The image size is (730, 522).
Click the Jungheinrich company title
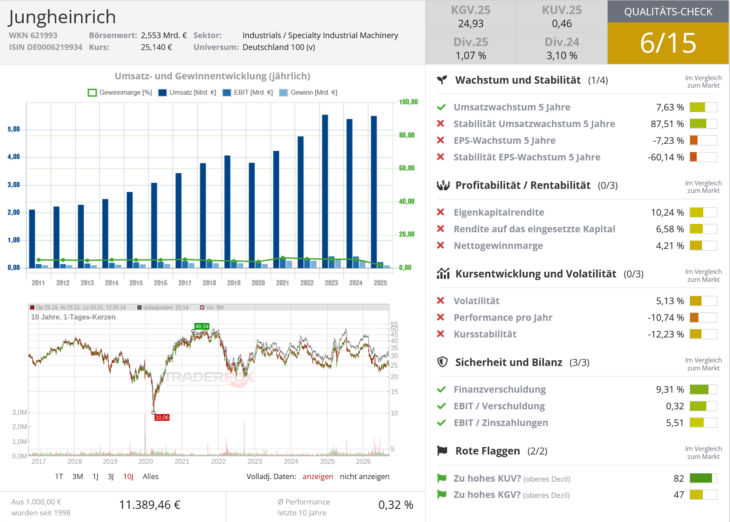pos(62,17)
